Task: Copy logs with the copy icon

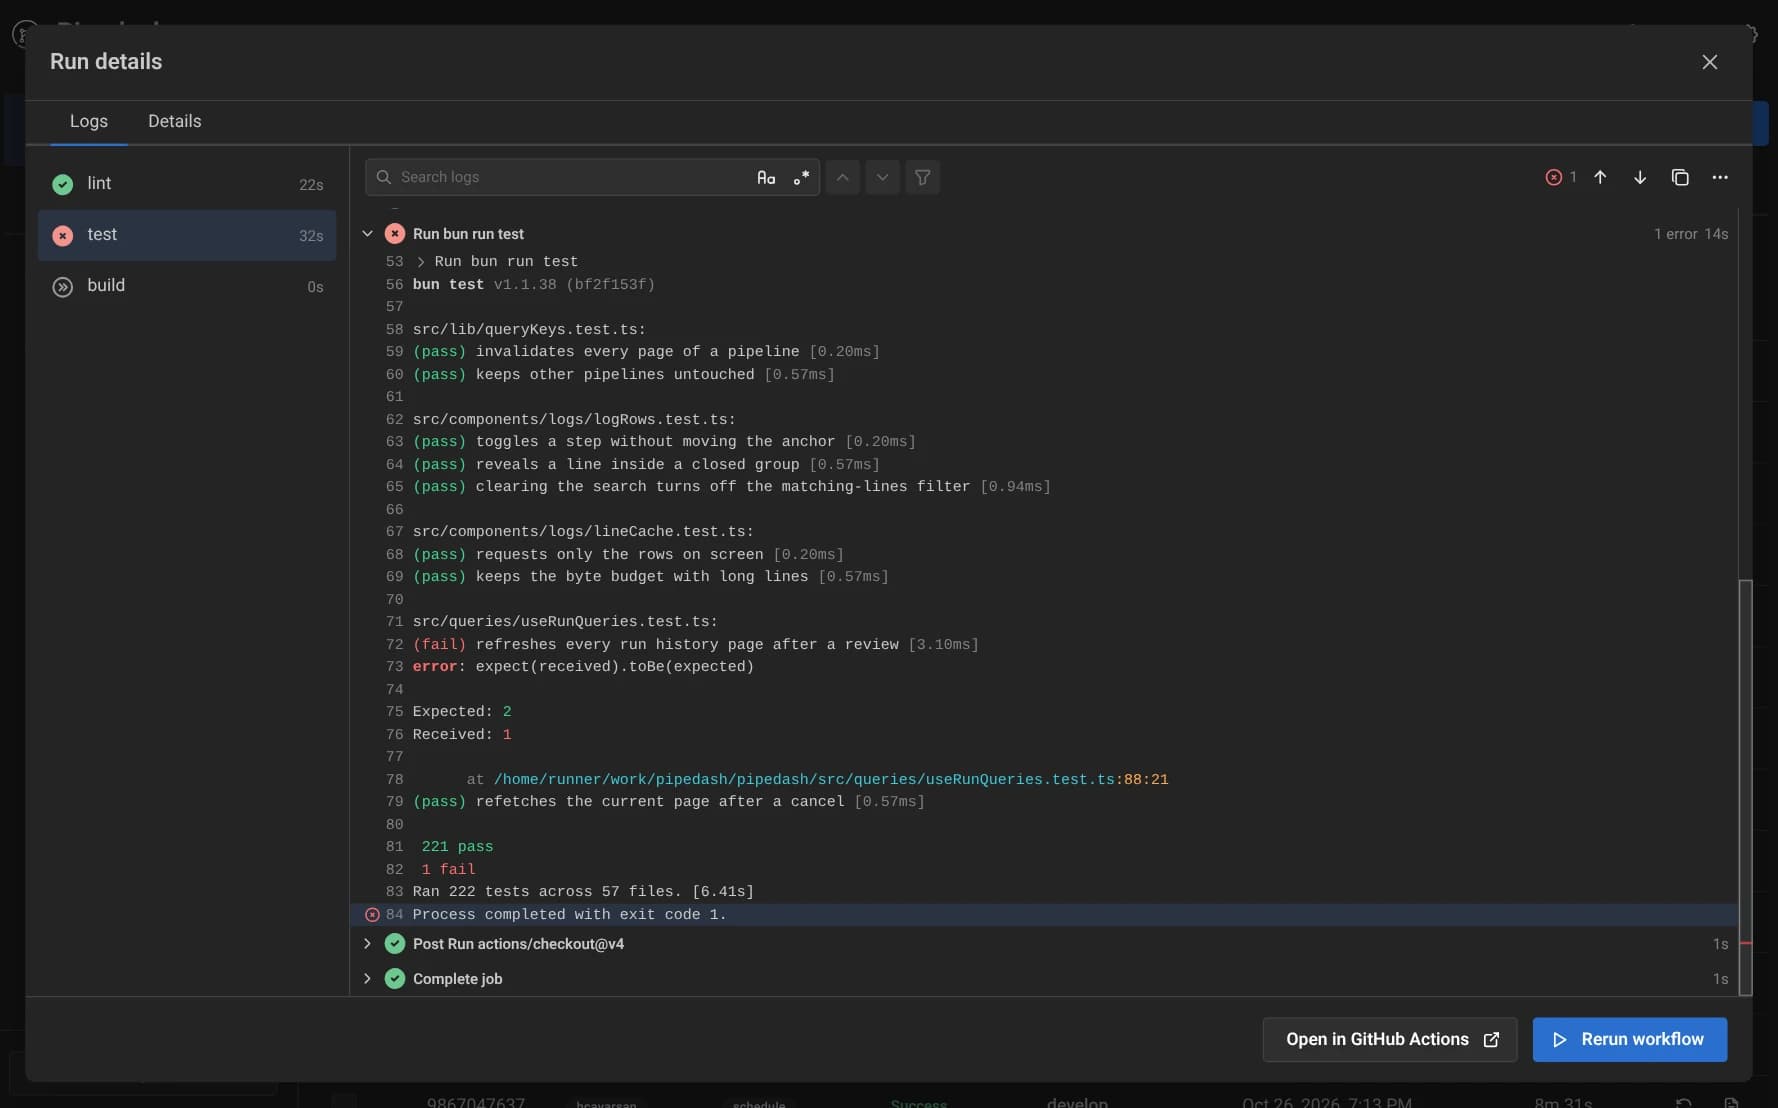Action: (1680, 177)
